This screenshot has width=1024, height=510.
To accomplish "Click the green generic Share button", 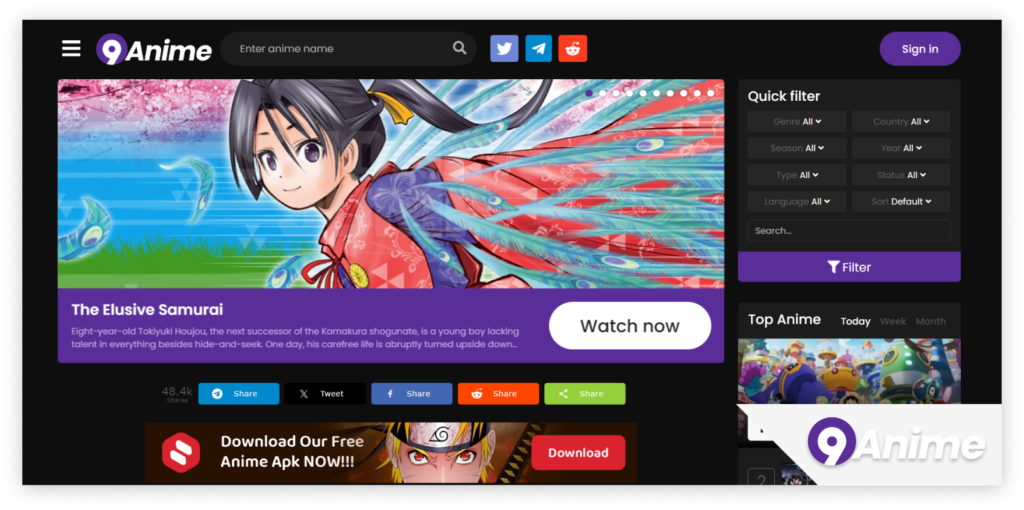I will [584, 394].
